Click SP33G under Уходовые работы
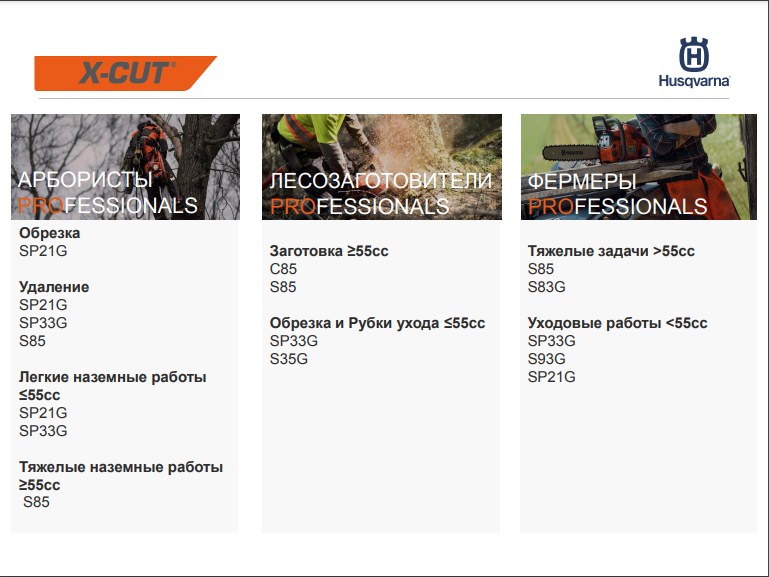 (552, 341)
